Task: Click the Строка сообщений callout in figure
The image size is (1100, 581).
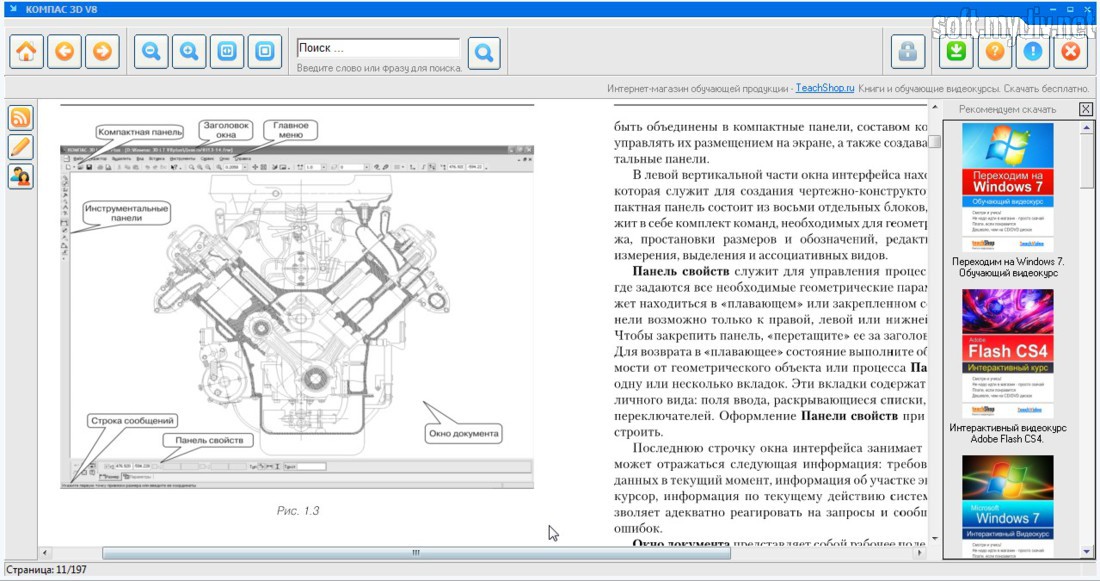Action: 133,421
